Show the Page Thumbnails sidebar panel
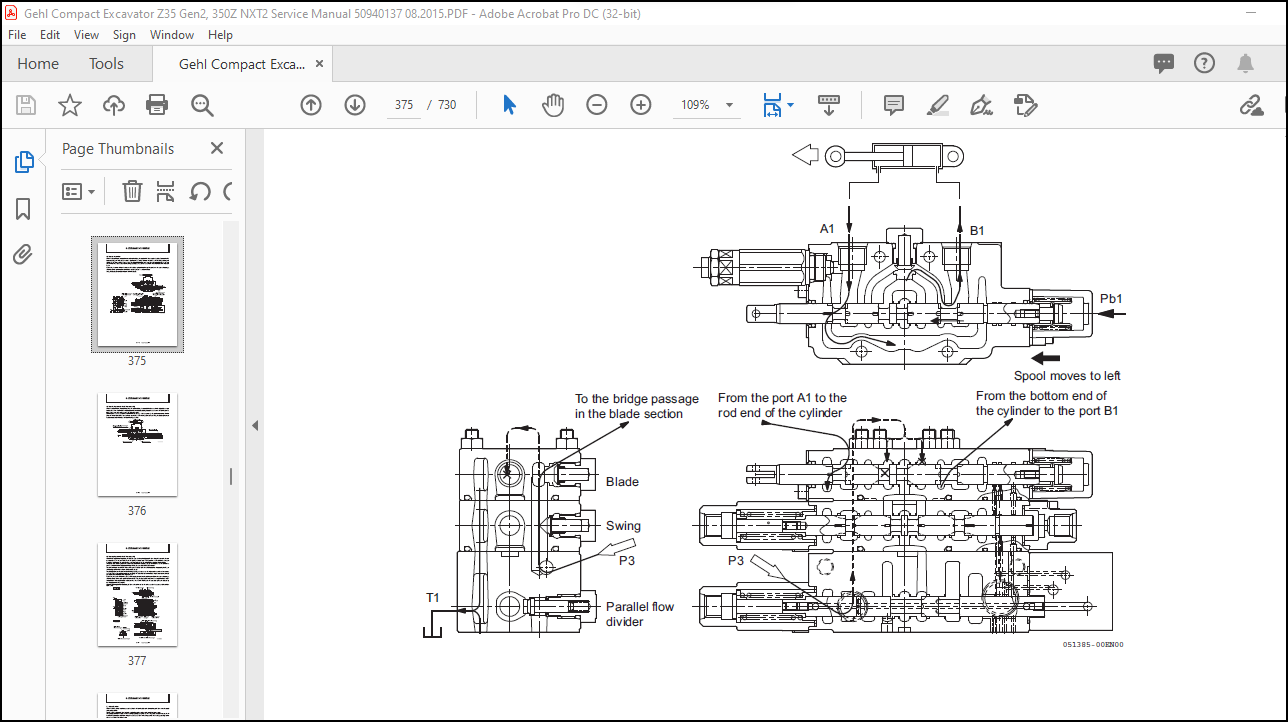This screenshot has width=1288, height=722. coord(23,162)
